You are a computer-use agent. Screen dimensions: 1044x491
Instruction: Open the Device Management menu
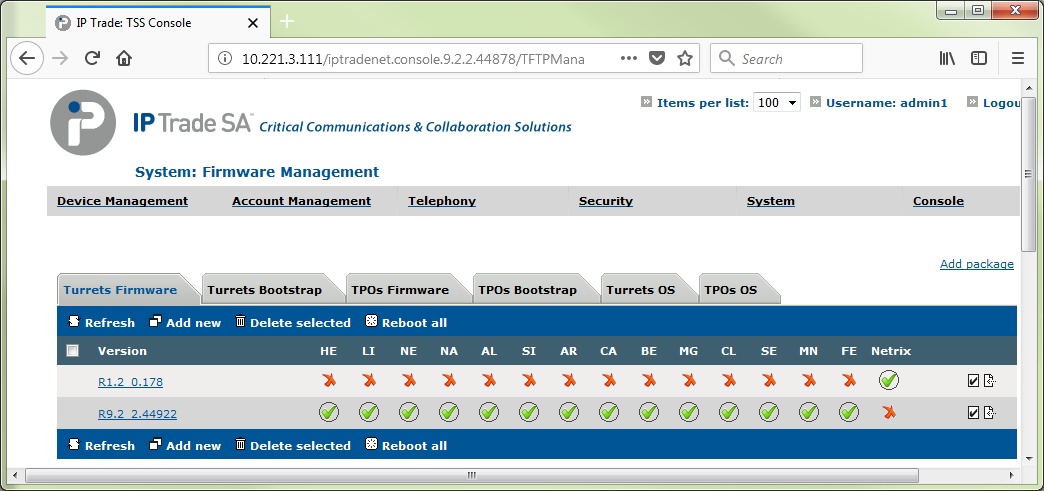click(x=123, y=201)
